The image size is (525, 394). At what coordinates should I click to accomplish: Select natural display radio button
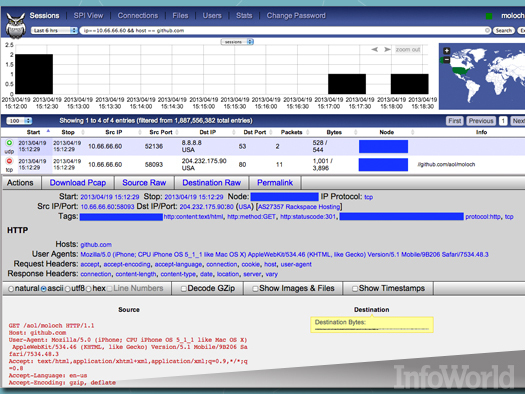tap(11, 289)
